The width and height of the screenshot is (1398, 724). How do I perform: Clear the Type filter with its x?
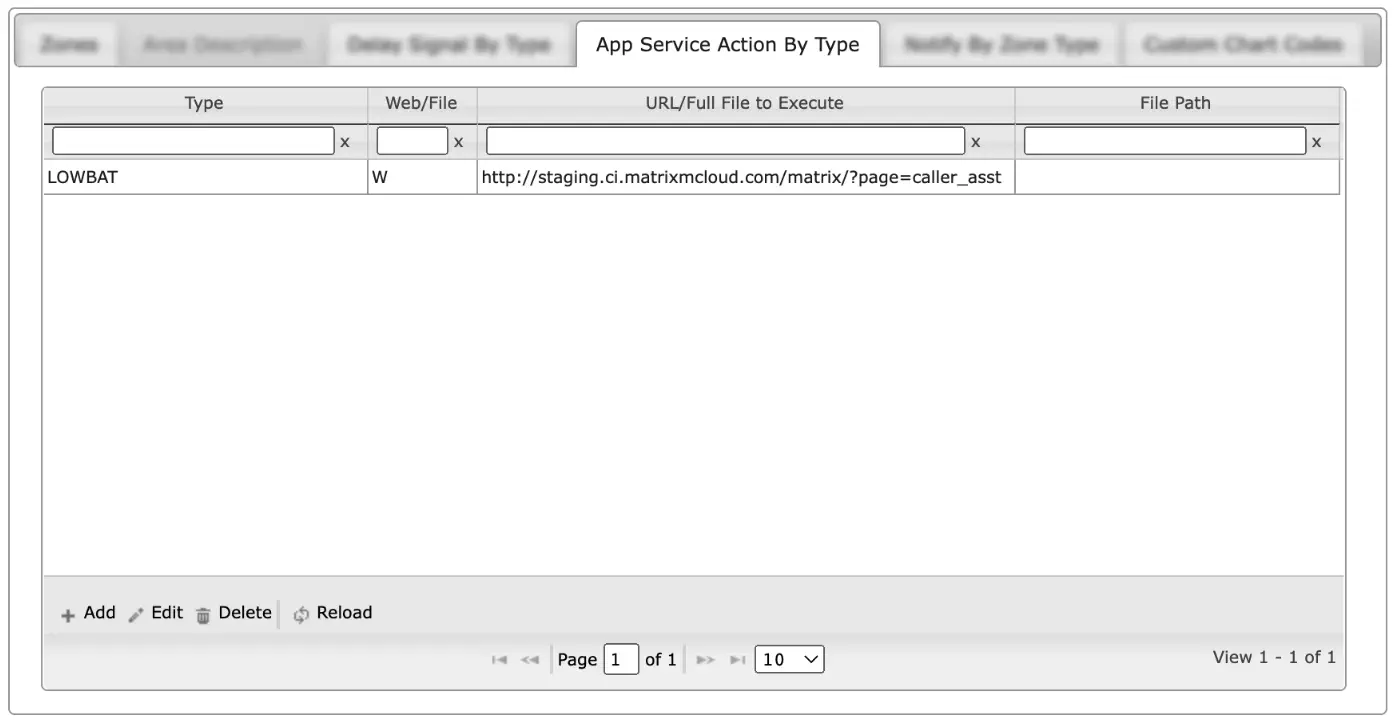click(345, 142)
